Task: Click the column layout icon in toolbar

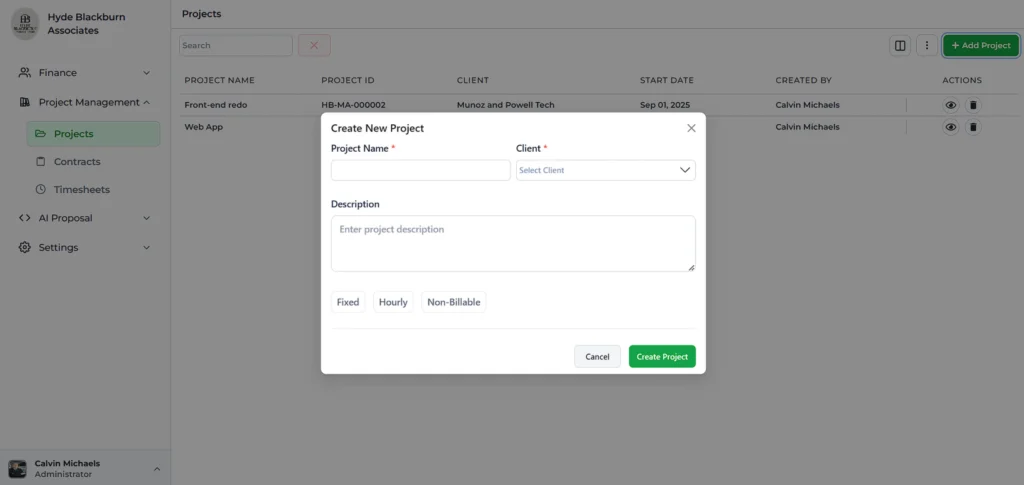Action: coord(900,45)
